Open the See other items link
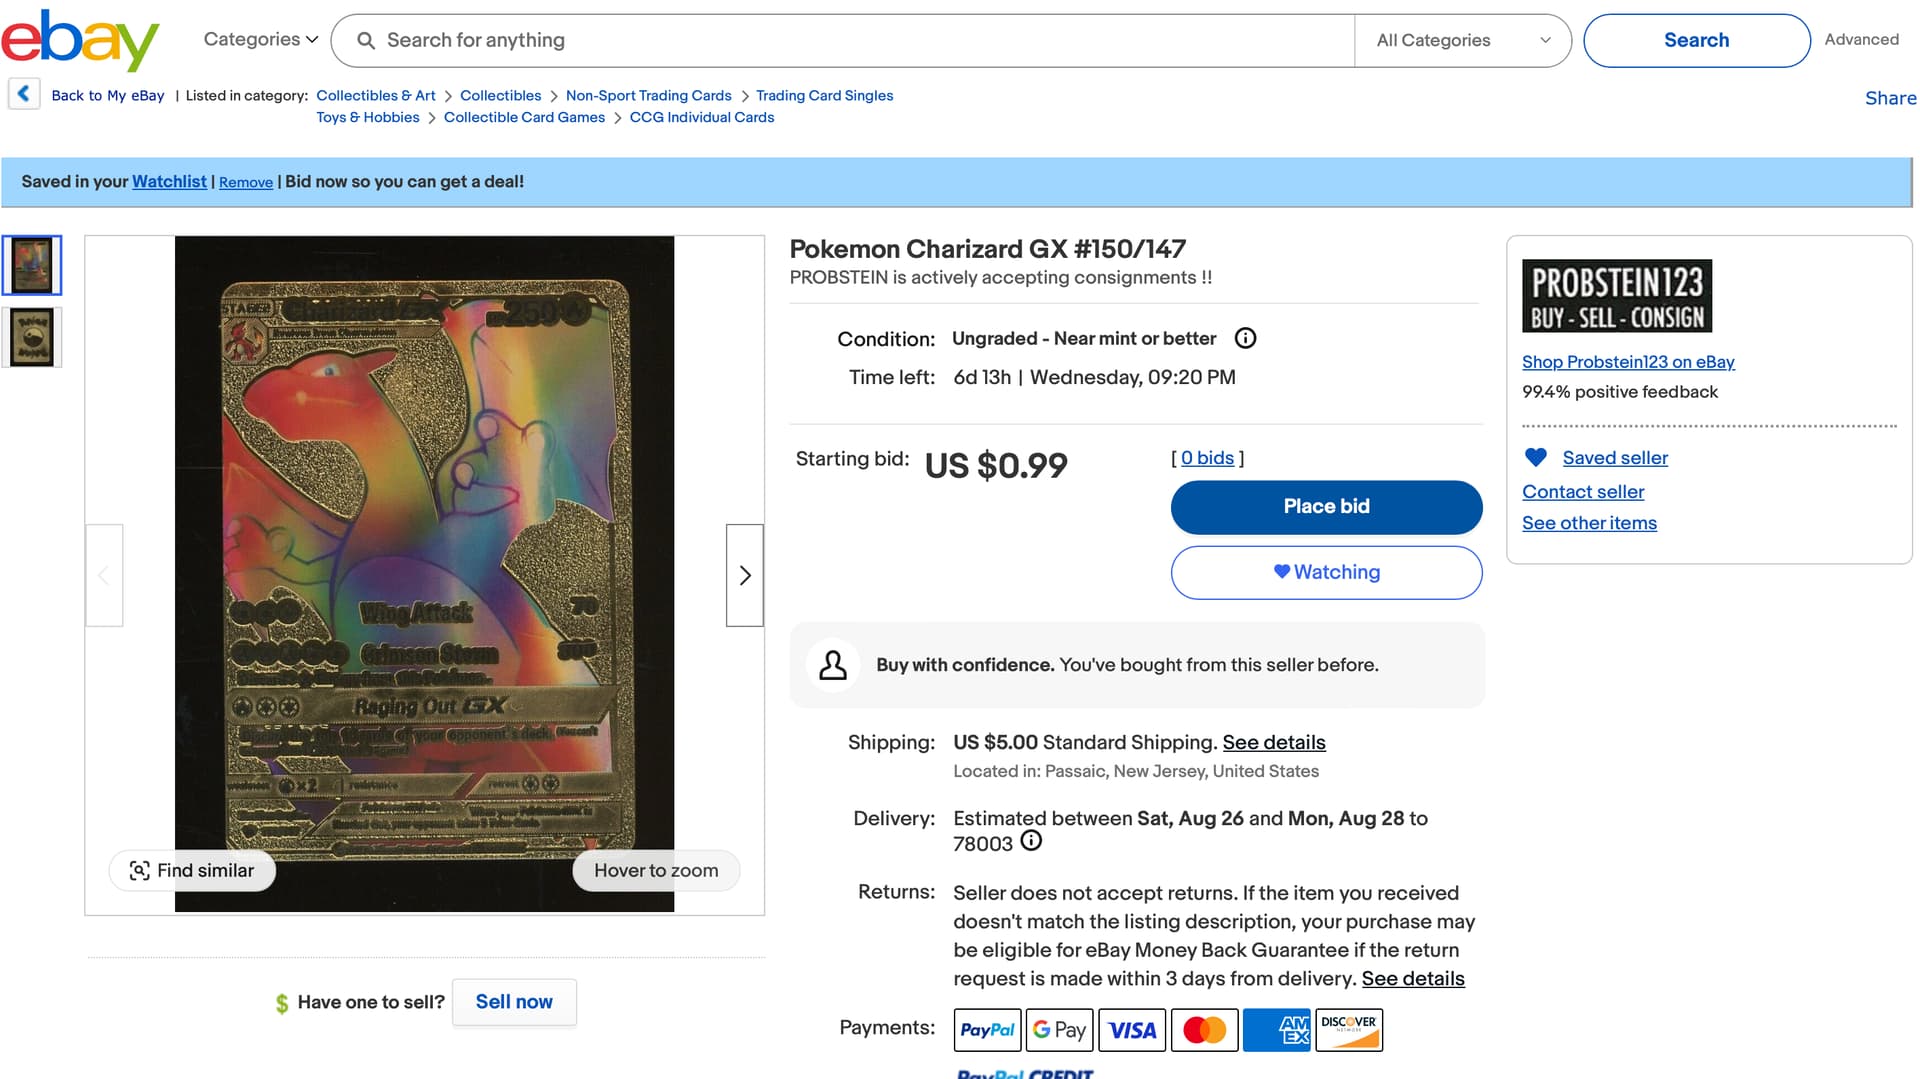 (1589, 523)
